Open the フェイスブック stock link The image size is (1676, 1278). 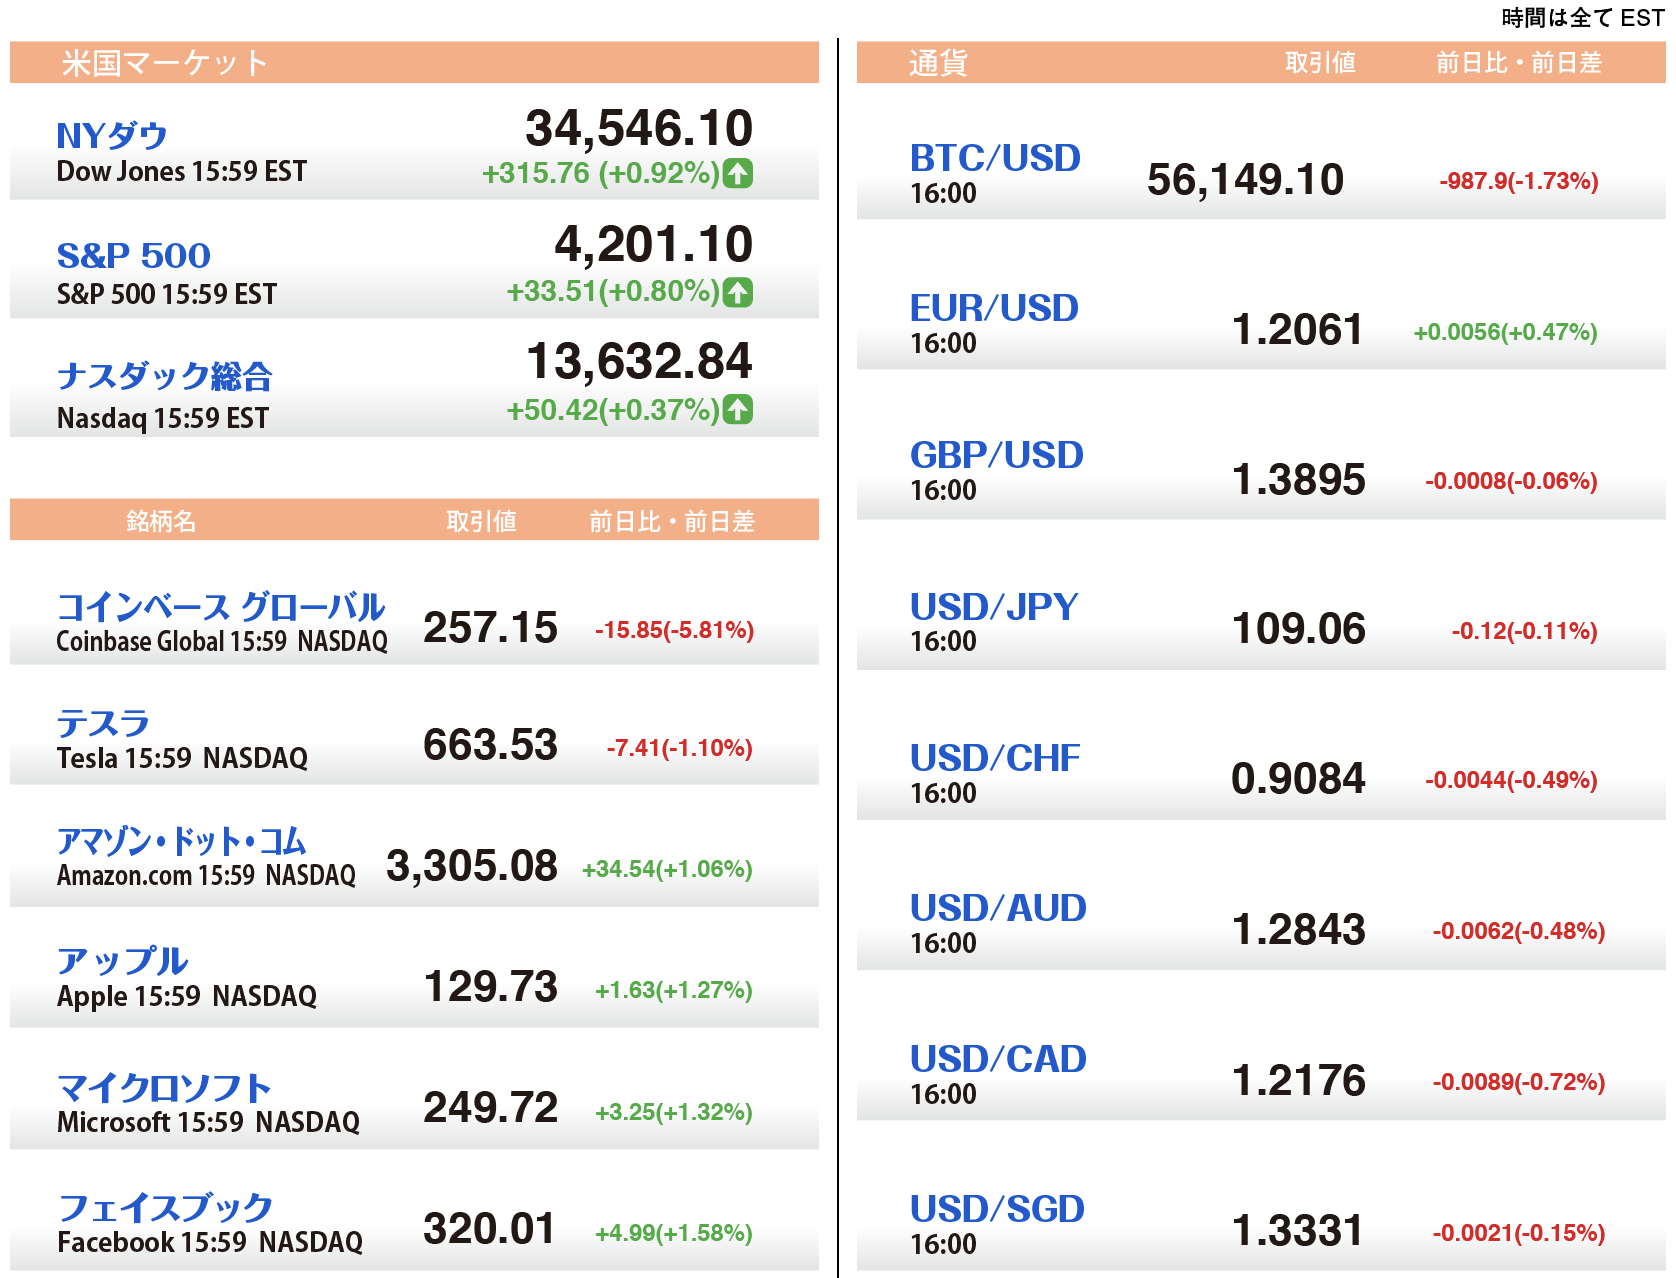(x=165, y=1208)
